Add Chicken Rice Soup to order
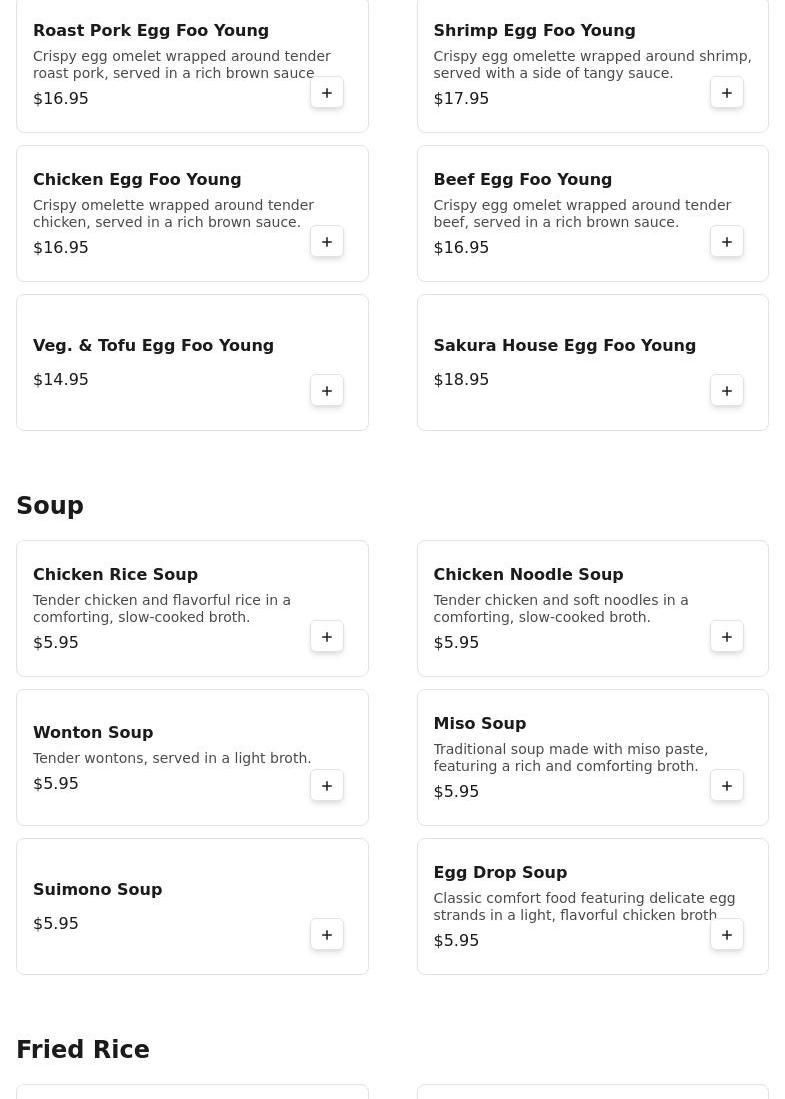 coord(327,637)
